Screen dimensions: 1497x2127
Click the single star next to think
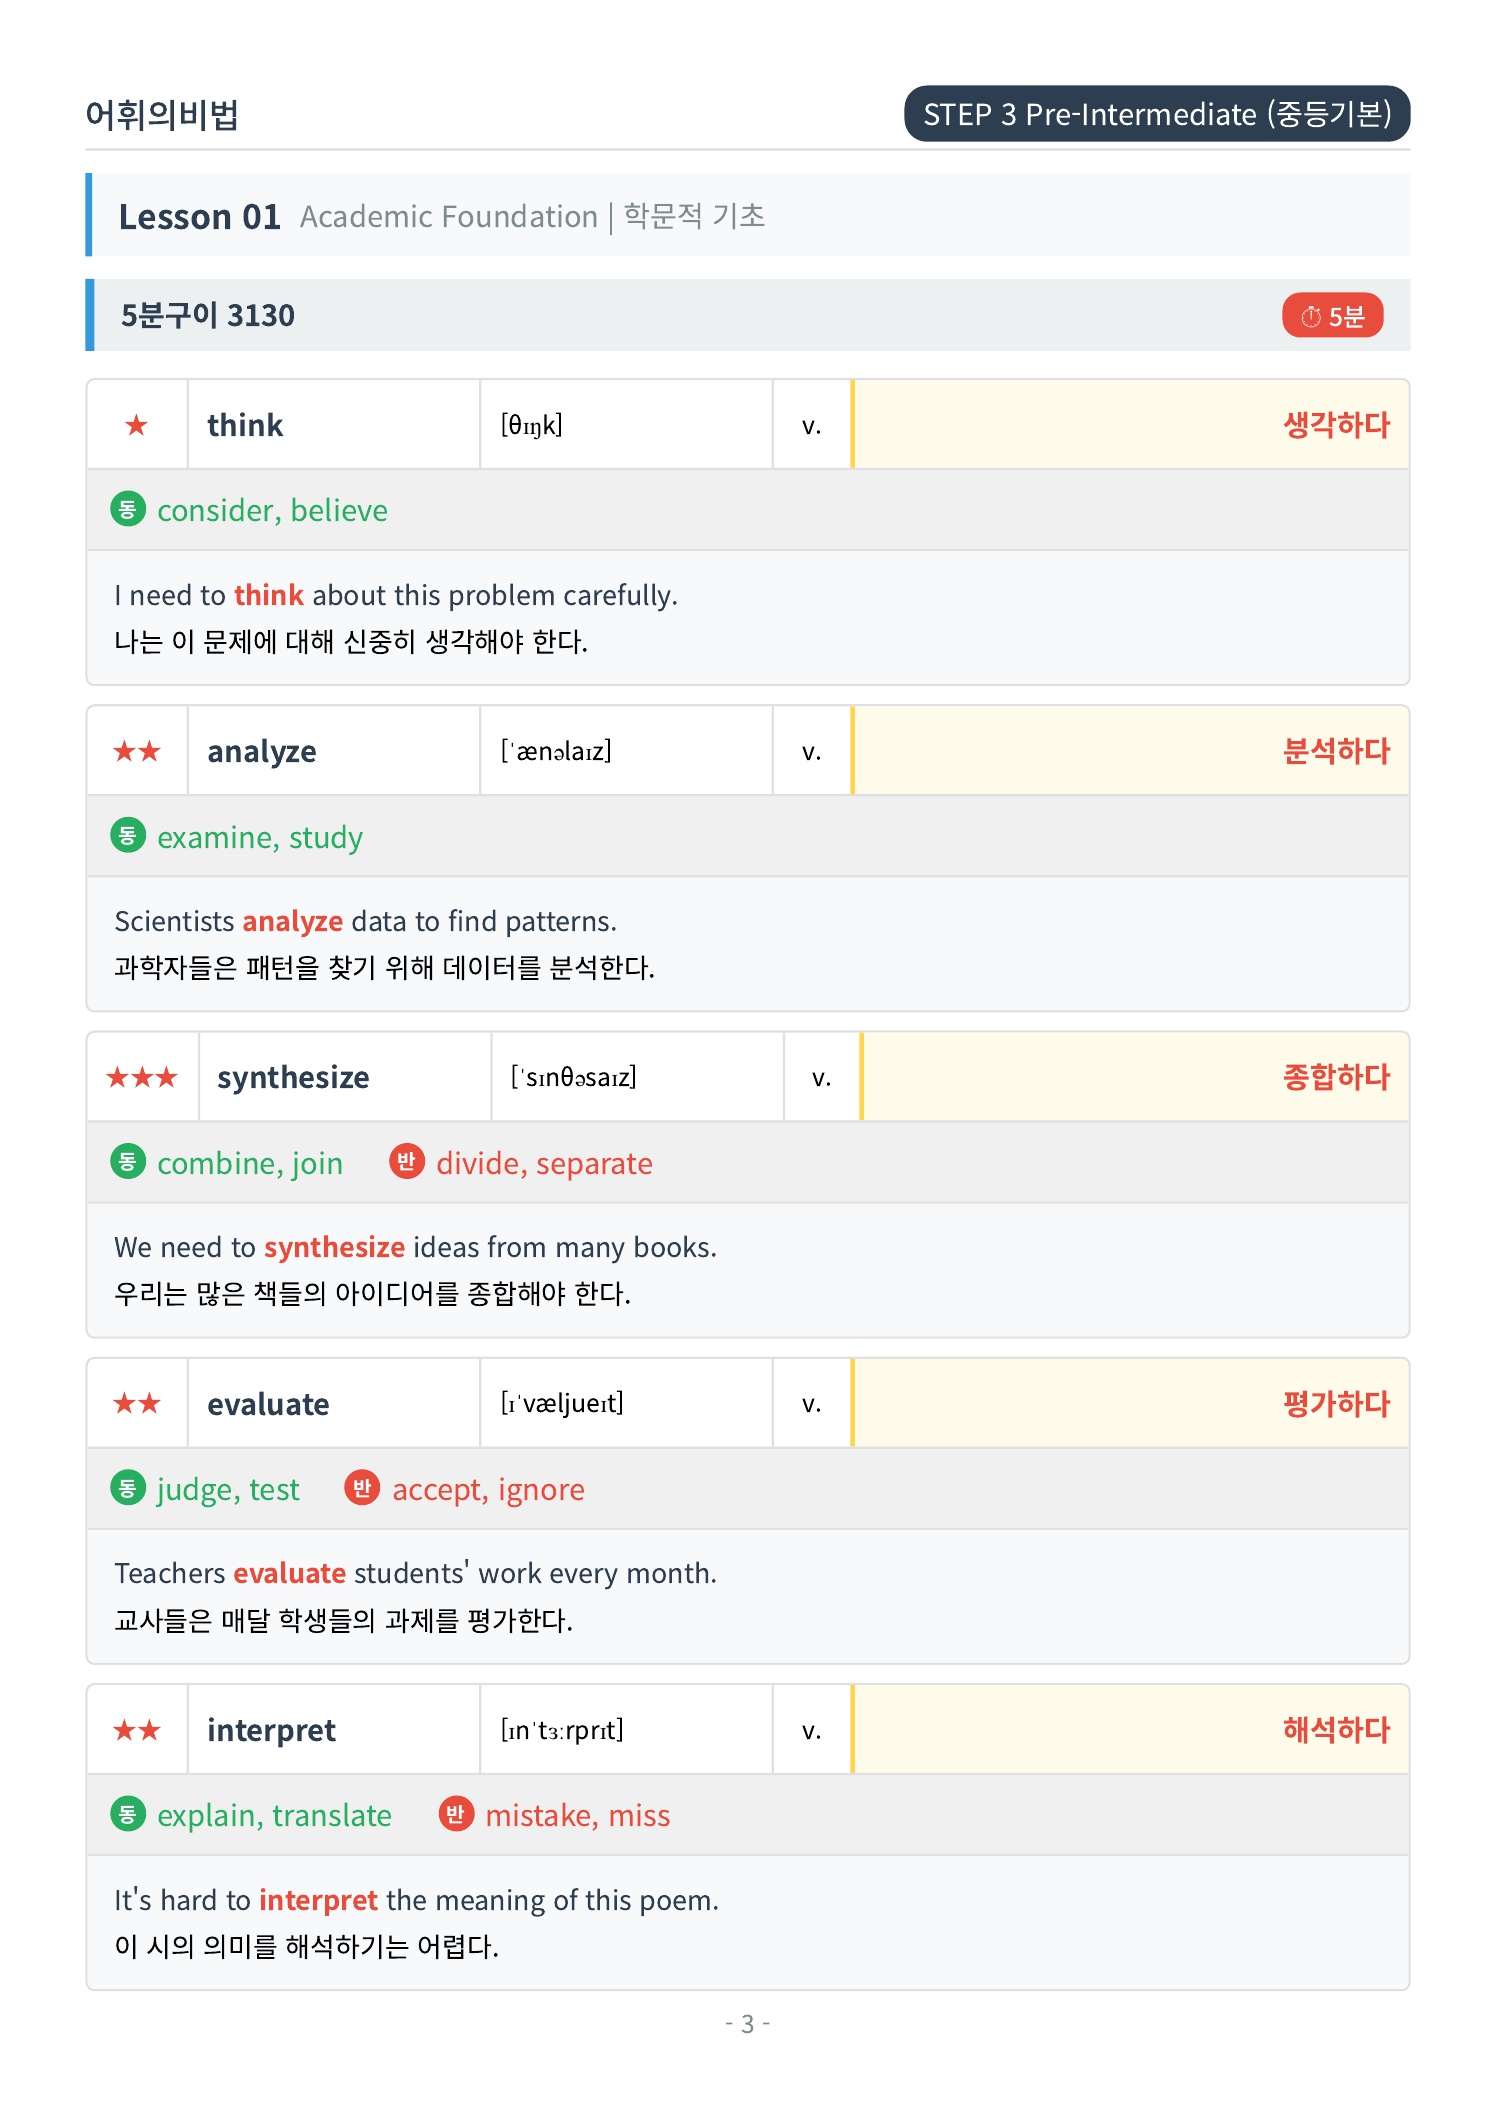pyautogui.click(x=137, y=425)
